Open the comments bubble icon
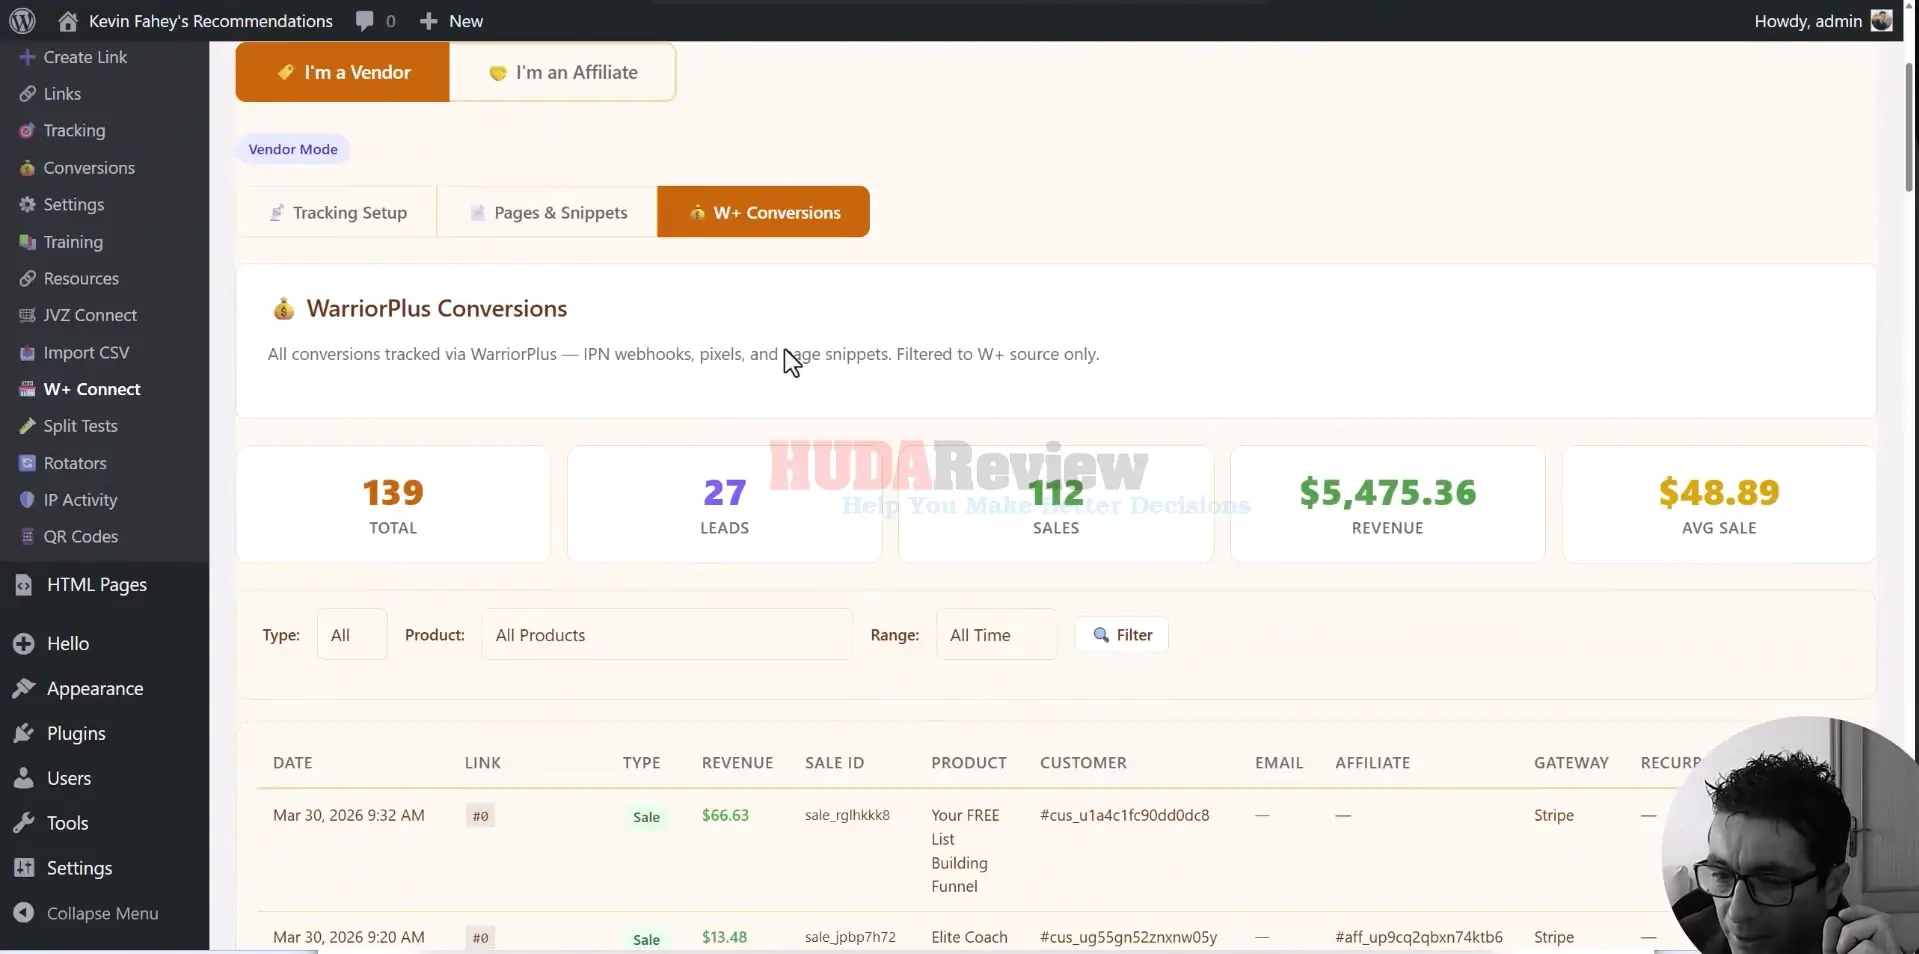 [x=365, y=20]
